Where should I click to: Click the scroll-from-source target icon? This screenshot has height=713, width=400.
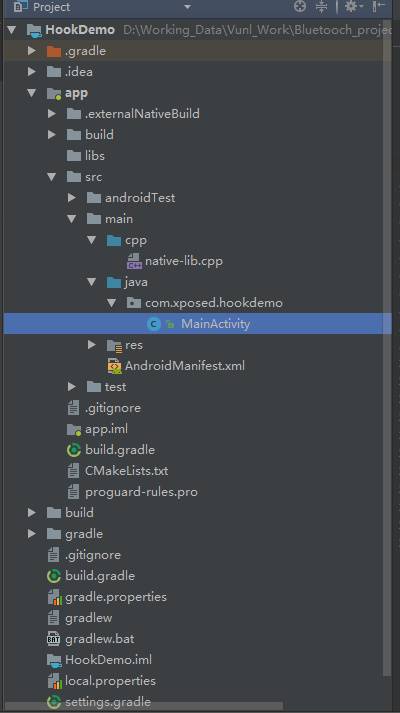(x=300, y=6)
